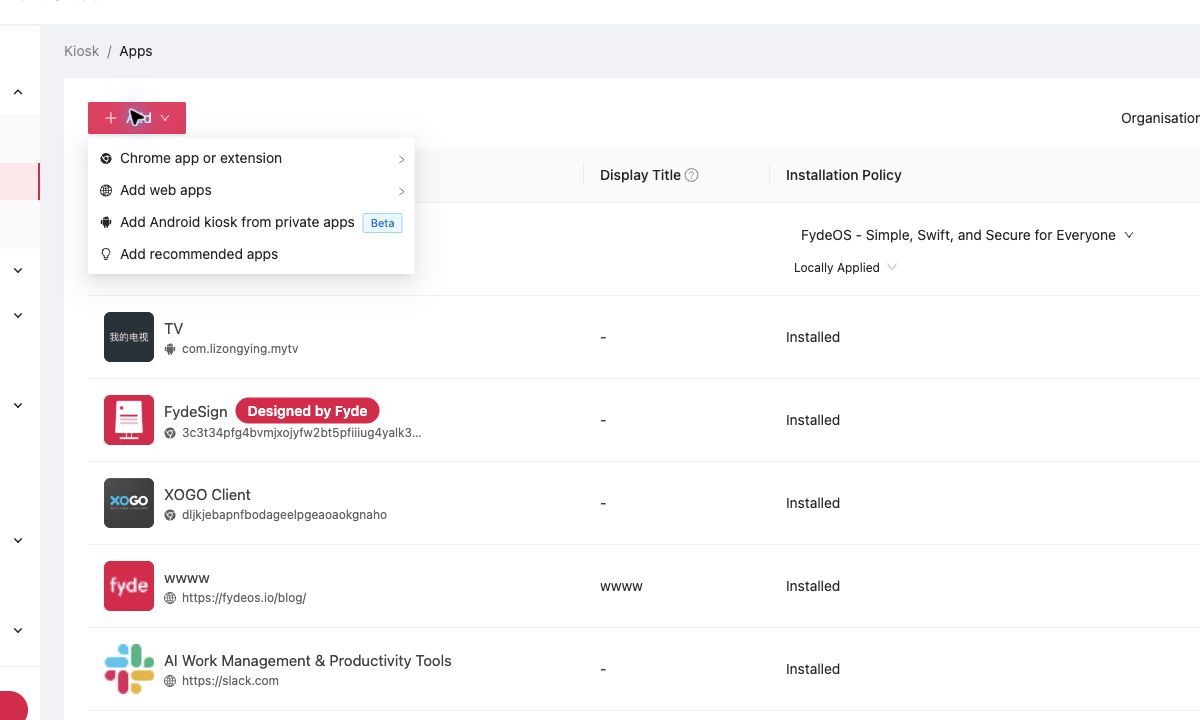Click the globe icon beside Add web apps
1200x720 pixels.
[x=106, y=191]
